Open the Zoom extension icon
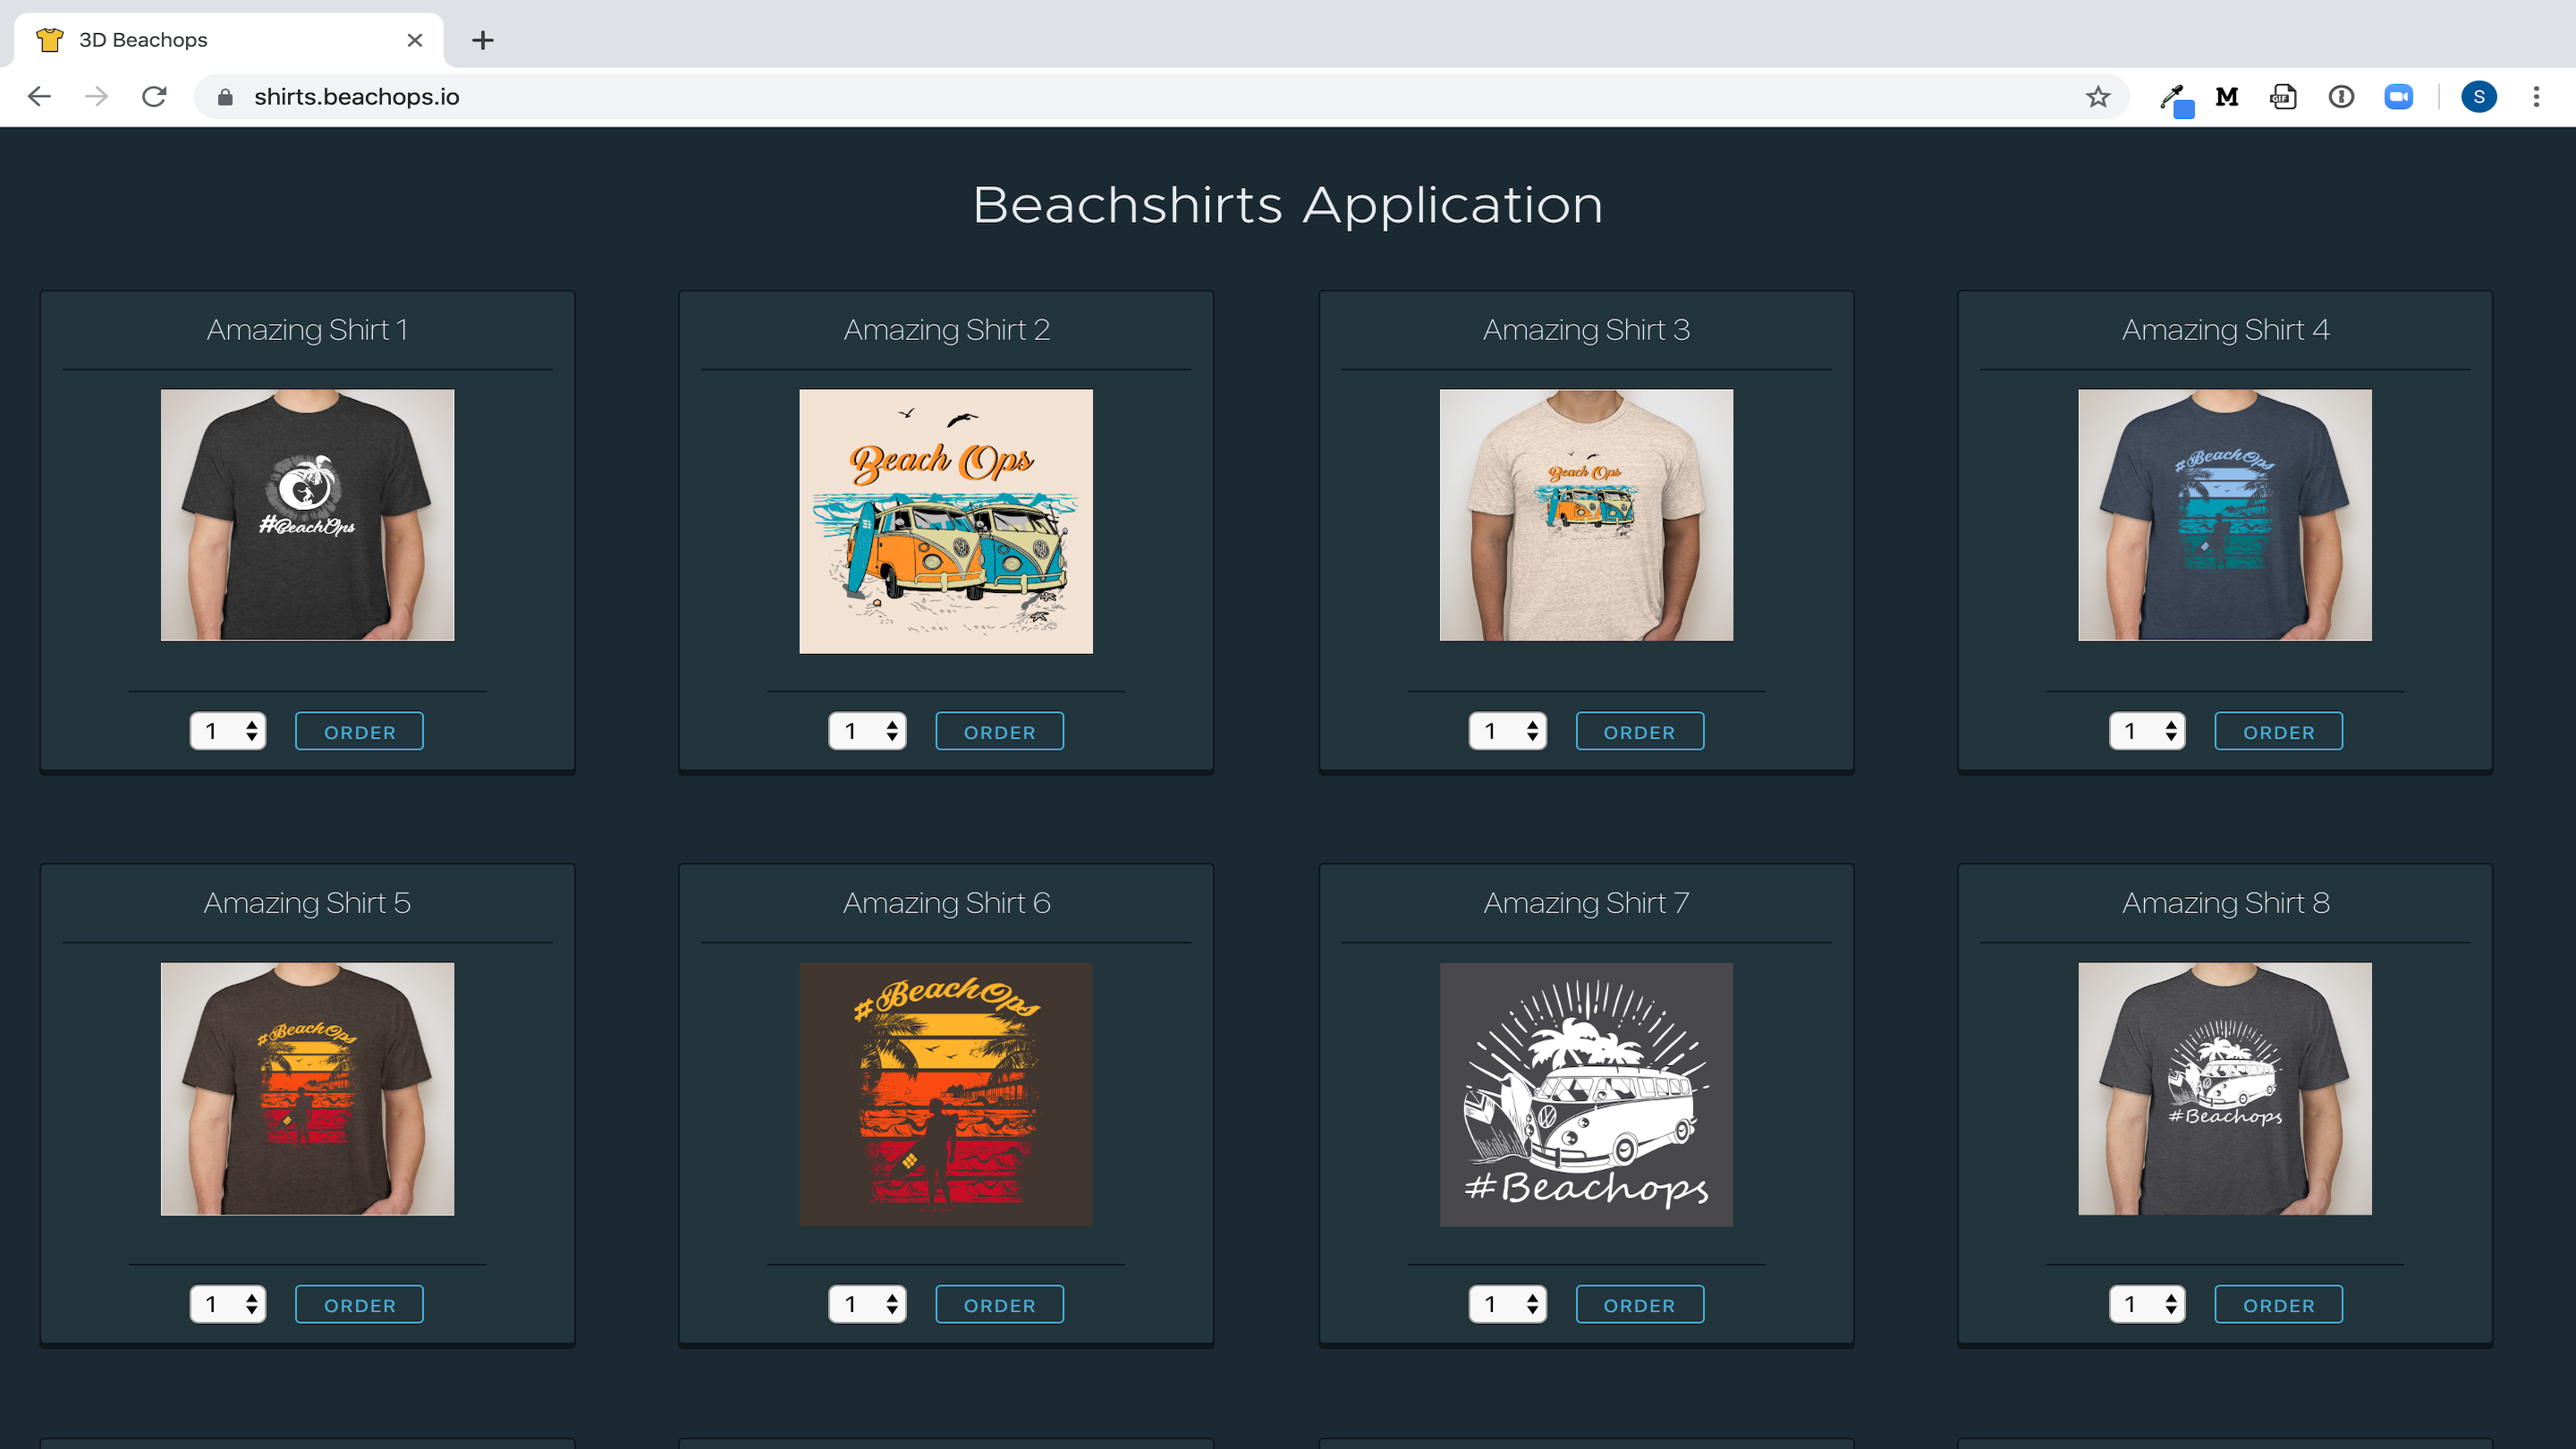The height and width of the screenshot is (1449, 2576). click(2398, 96)
